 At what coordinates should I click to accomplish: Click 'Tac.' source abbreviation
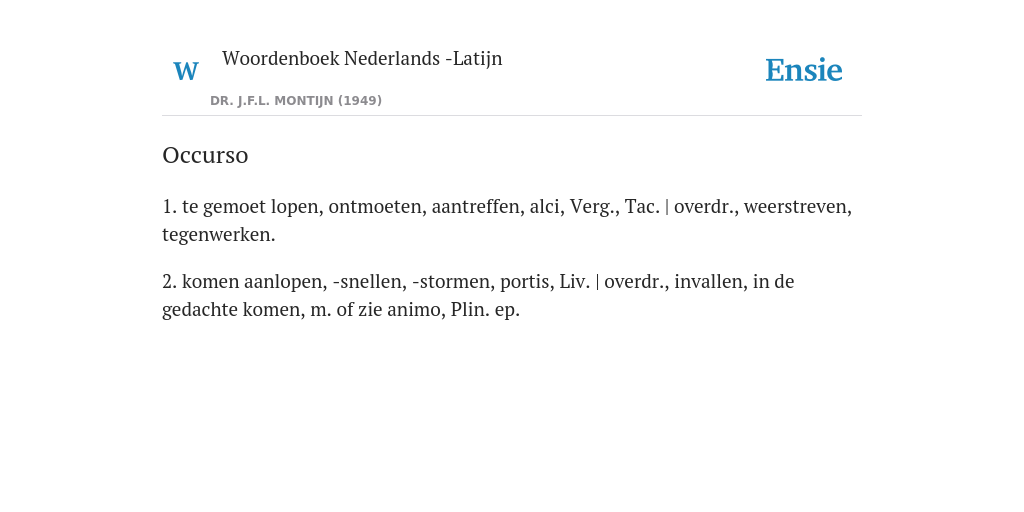point(642,206)
